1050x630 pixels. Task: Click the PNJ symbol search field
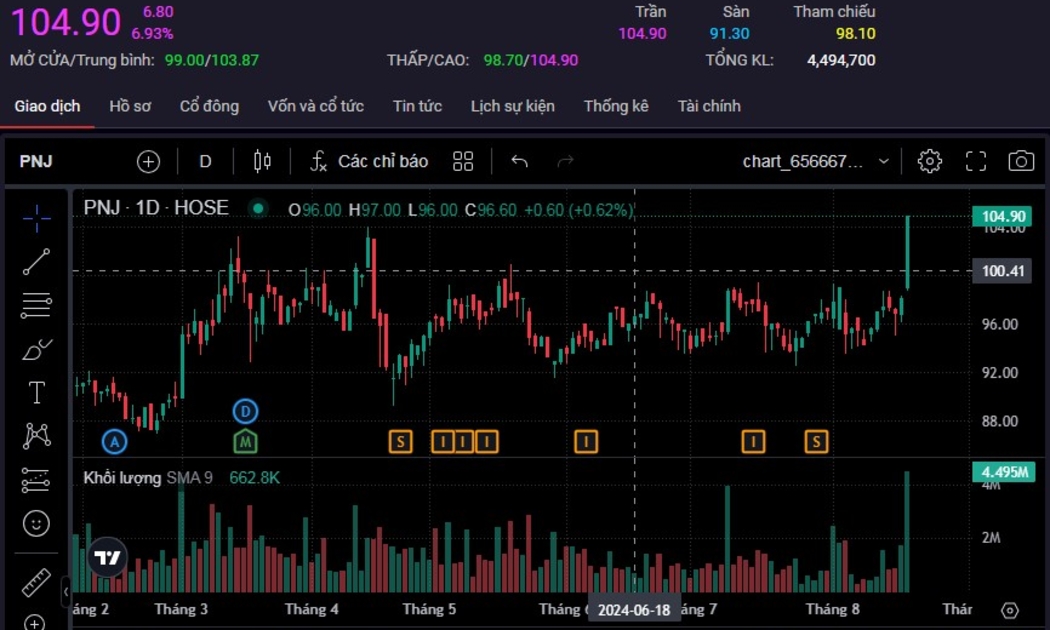[x=37, y=162]
